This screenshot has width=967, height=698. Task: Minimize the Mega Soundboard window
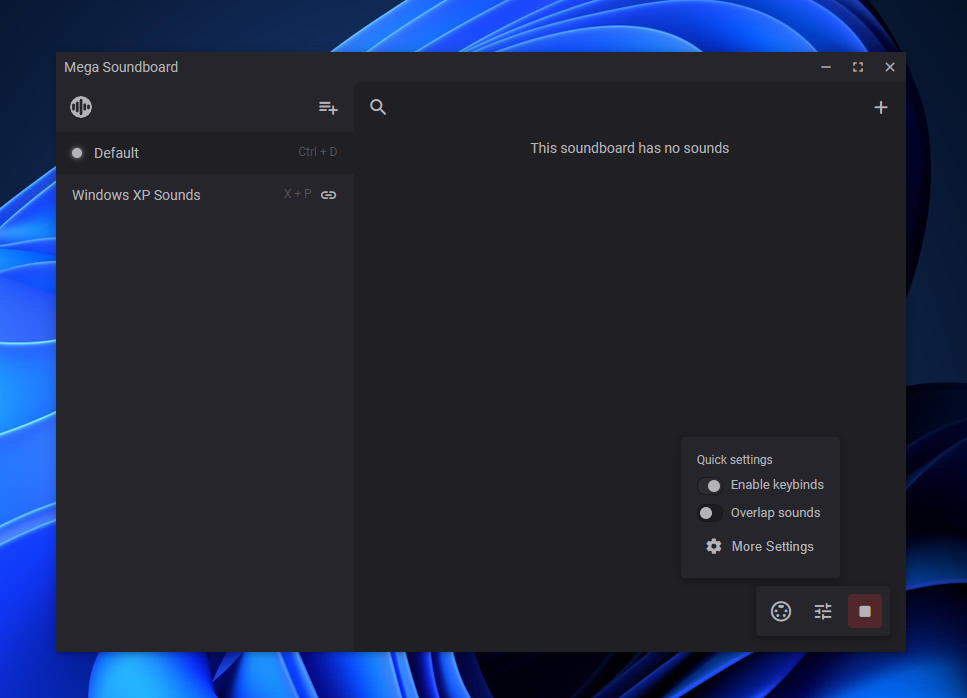point(826,67)
